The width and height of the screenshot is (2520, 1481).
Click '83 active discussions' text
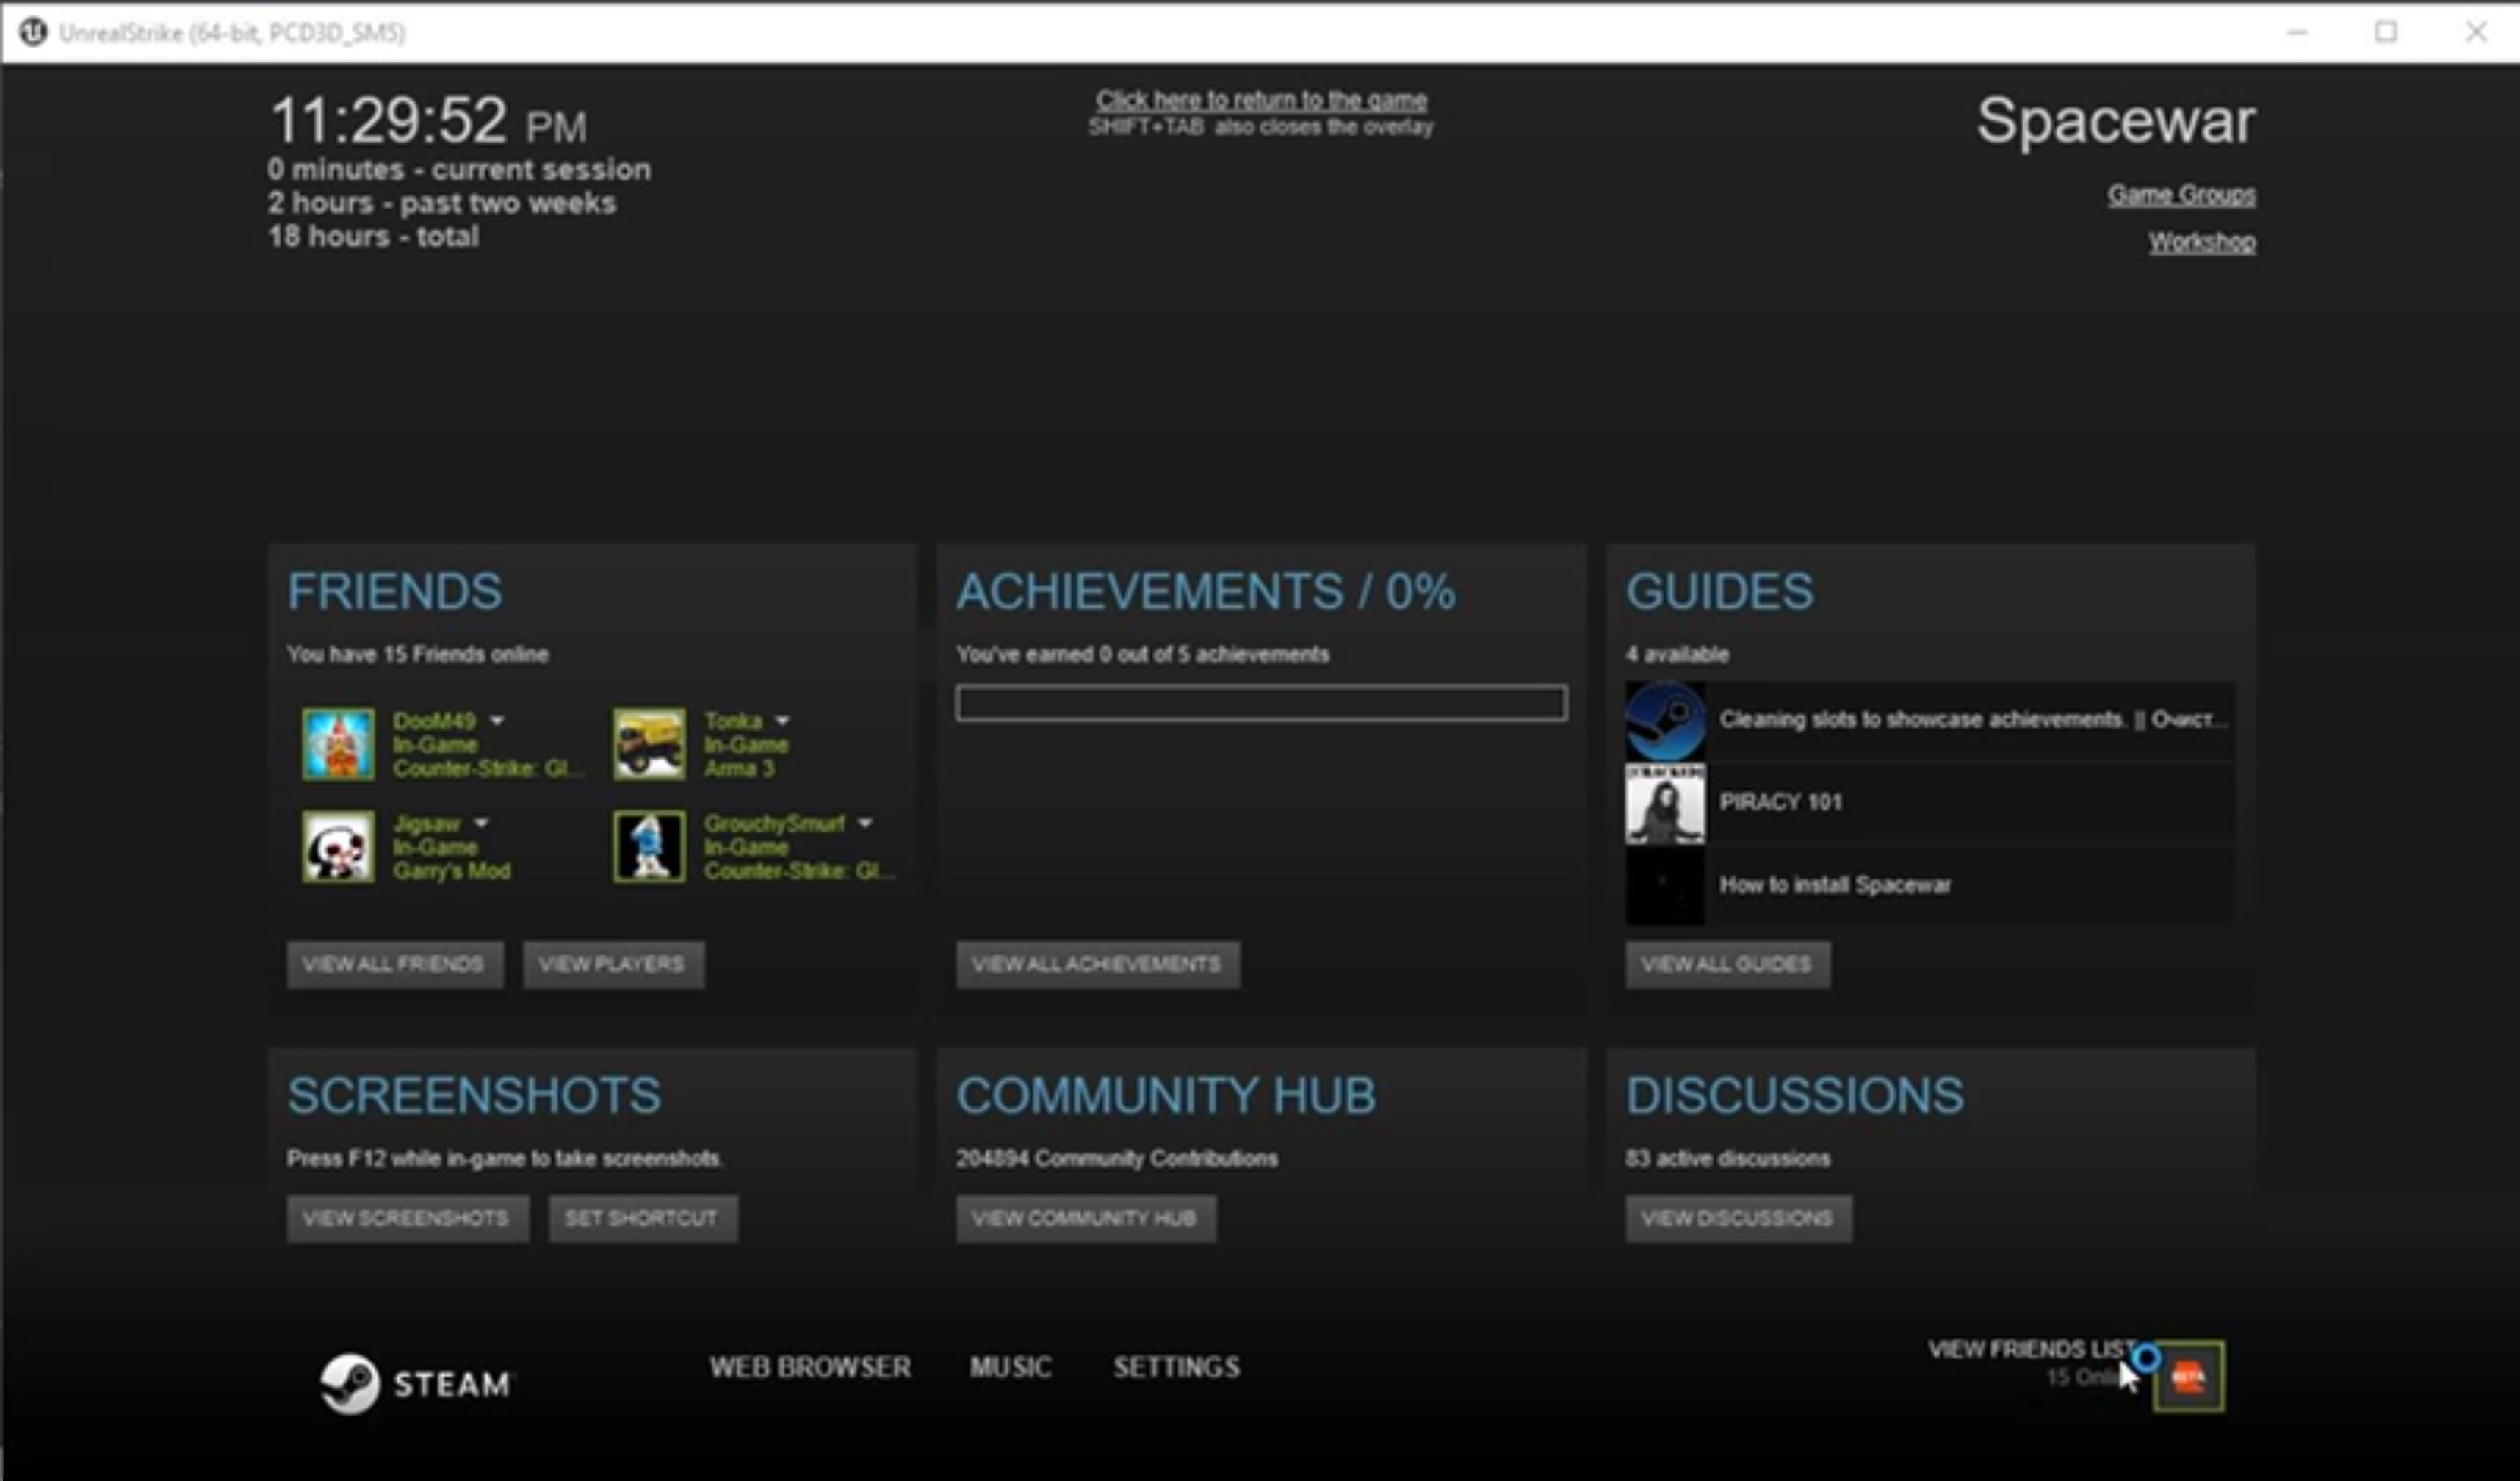click(x=1728, y=1158)
